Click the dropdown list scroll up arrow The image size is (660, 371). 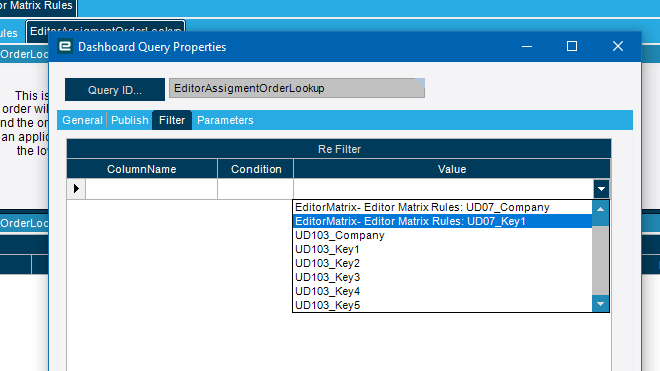(601, 209)
